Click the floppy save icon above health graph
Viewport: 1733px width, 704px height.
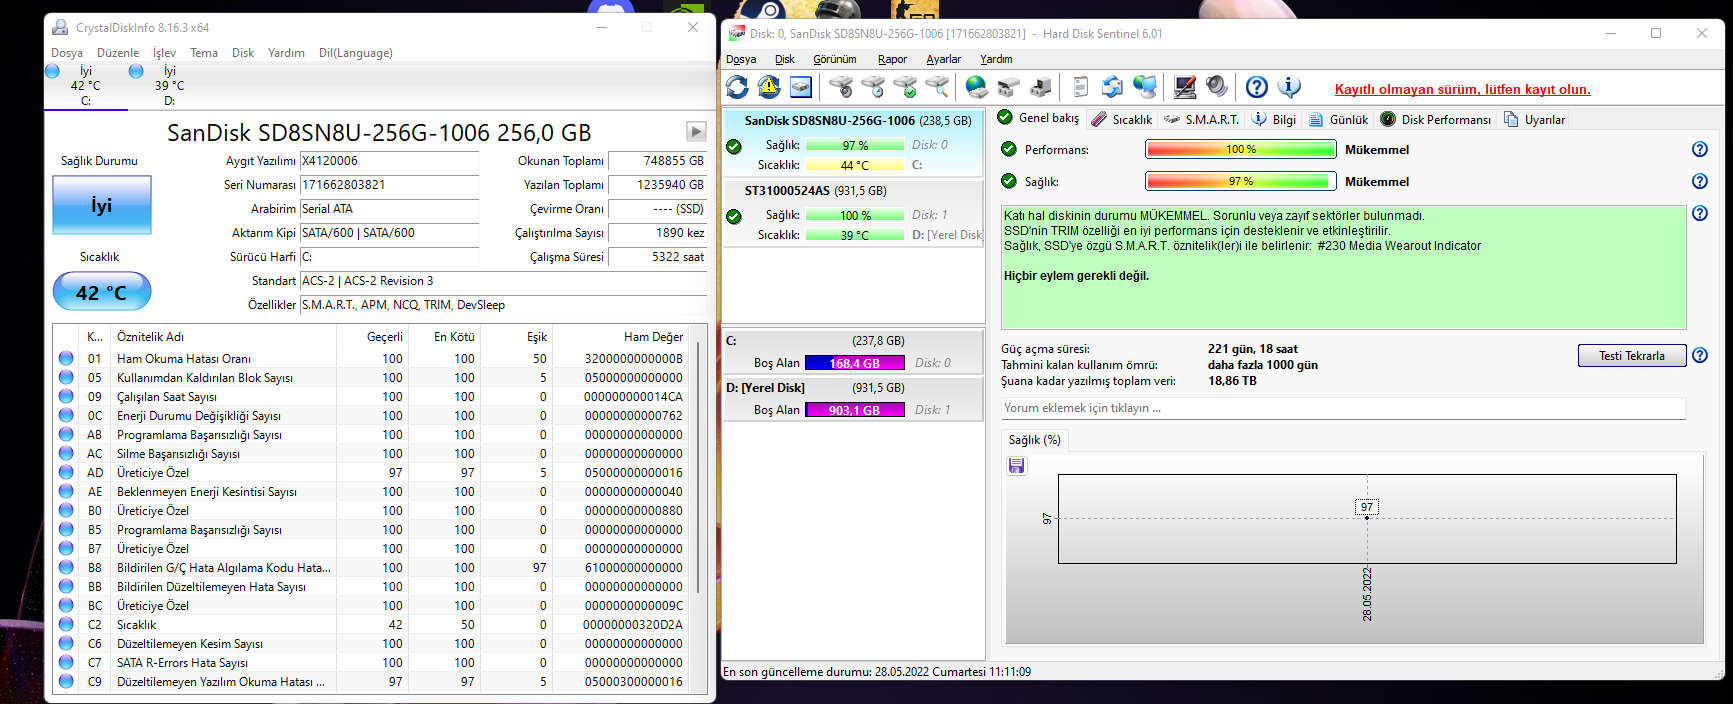1017,466
